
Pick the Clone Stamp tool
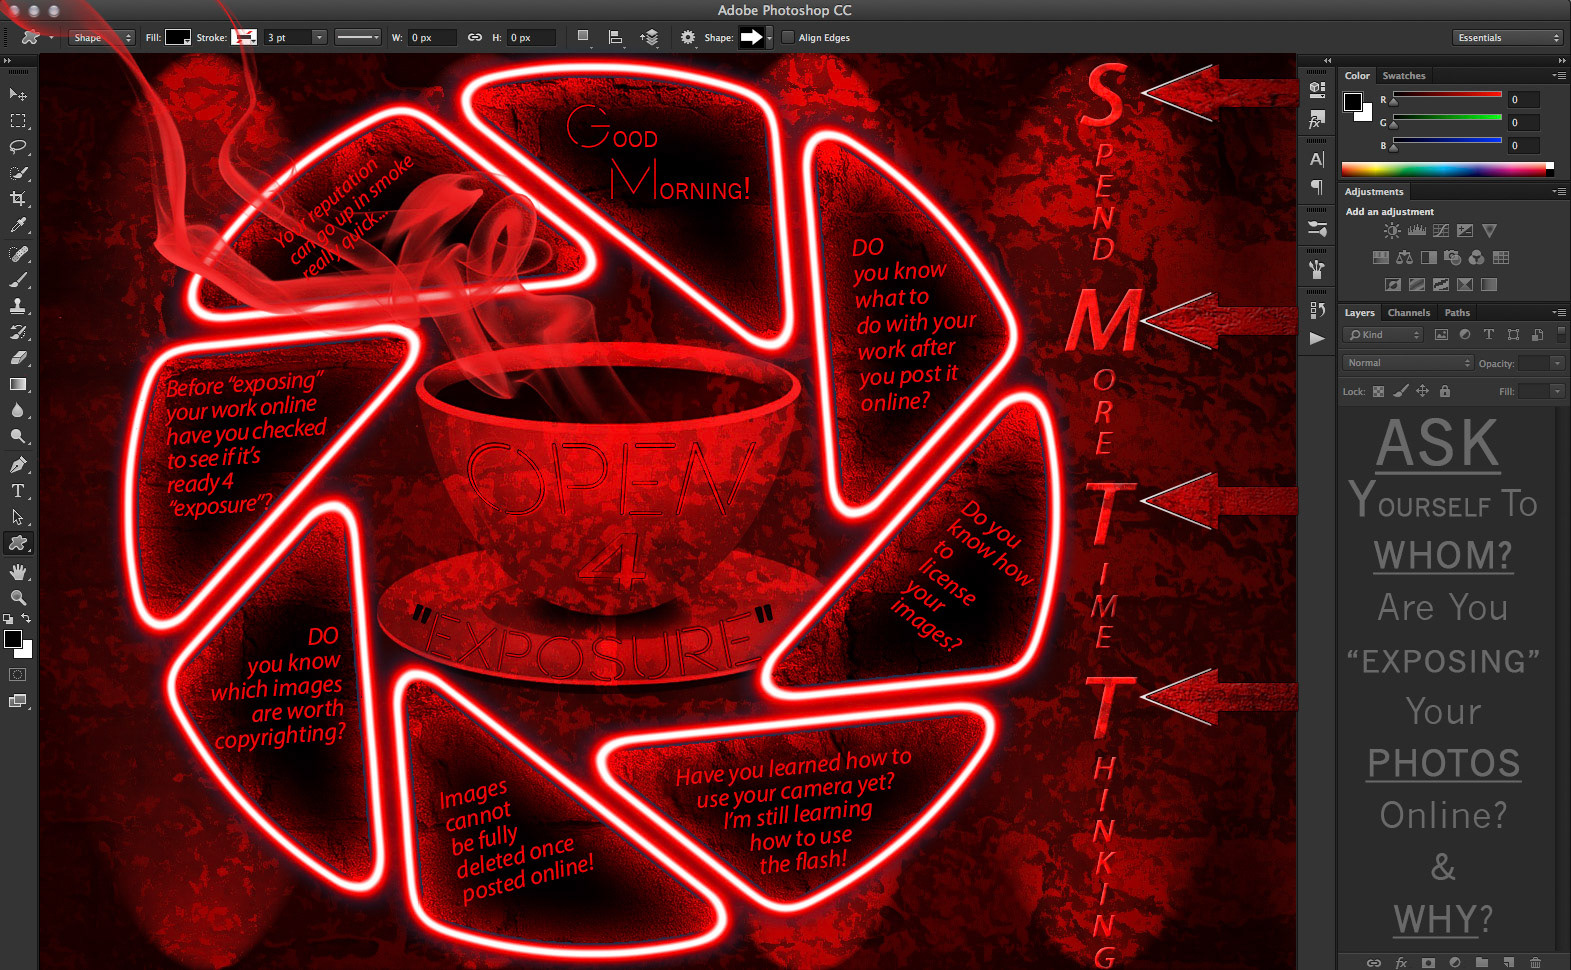[18, 306]
